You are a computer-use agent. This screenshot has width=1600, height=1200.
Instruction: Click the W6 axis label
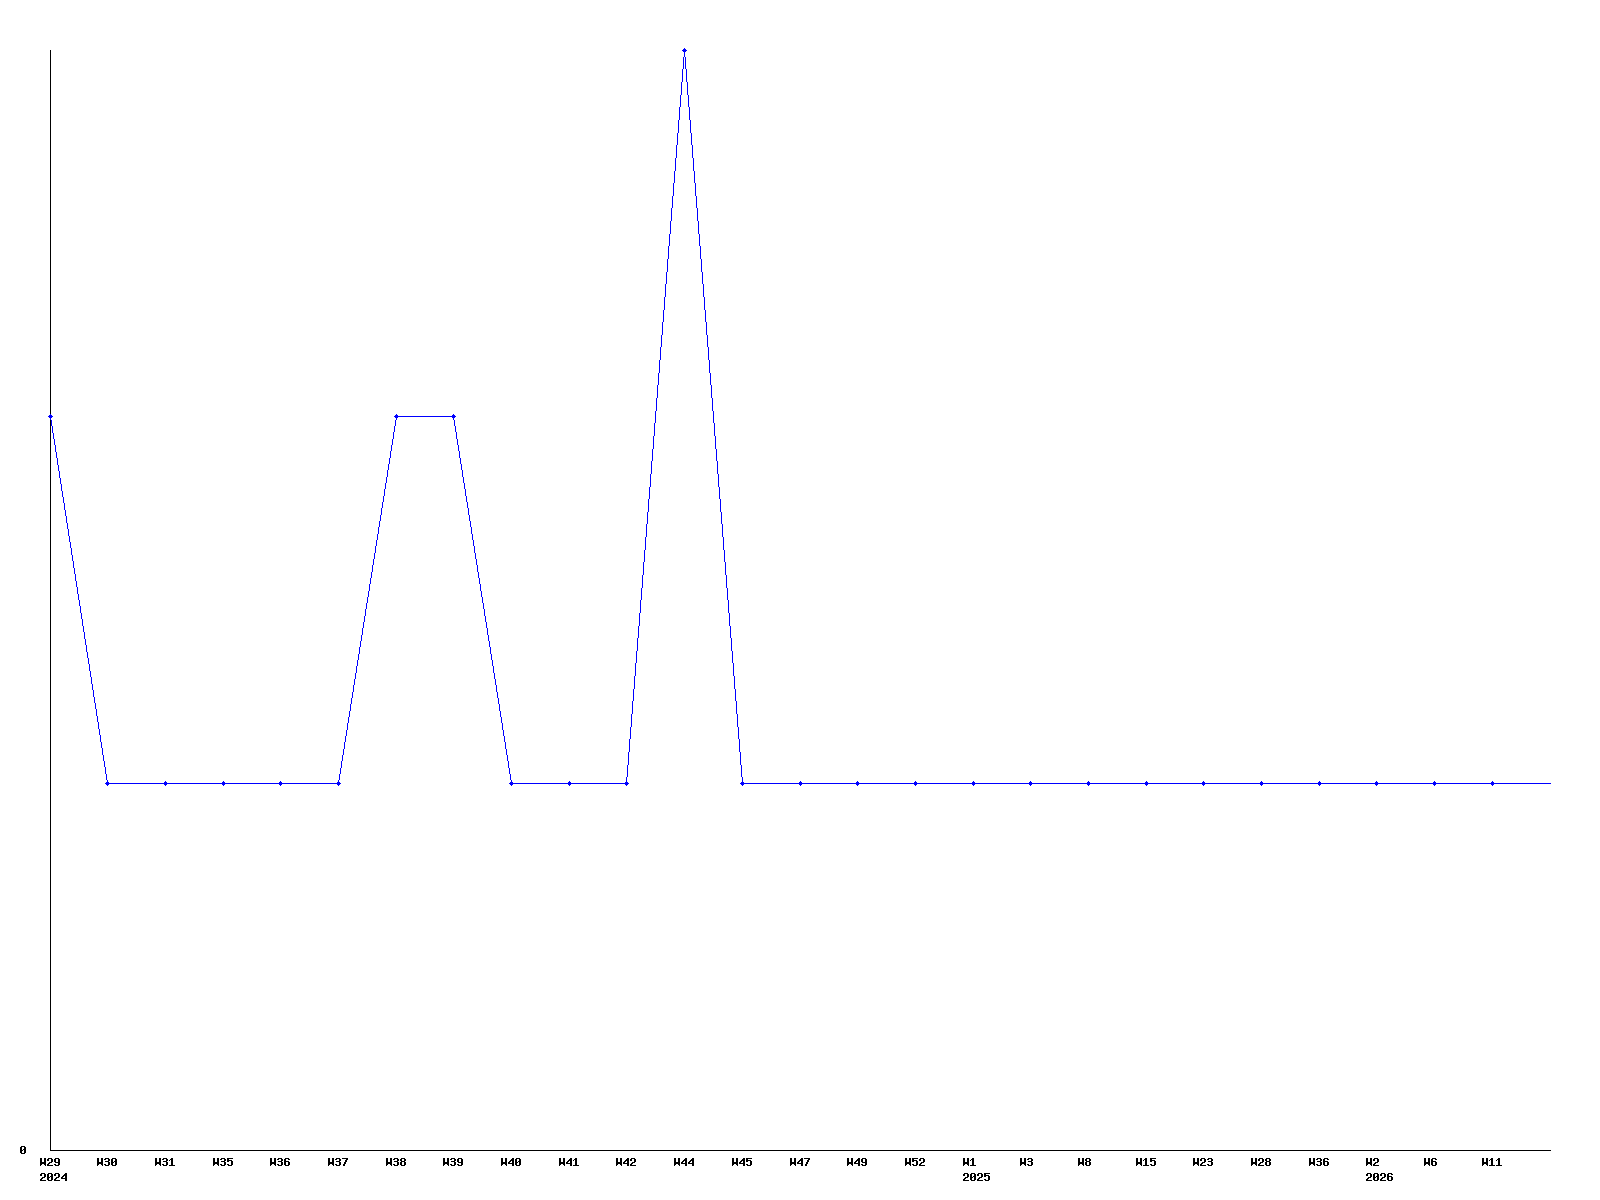pyautogui.click(x=1431, y=1162)
